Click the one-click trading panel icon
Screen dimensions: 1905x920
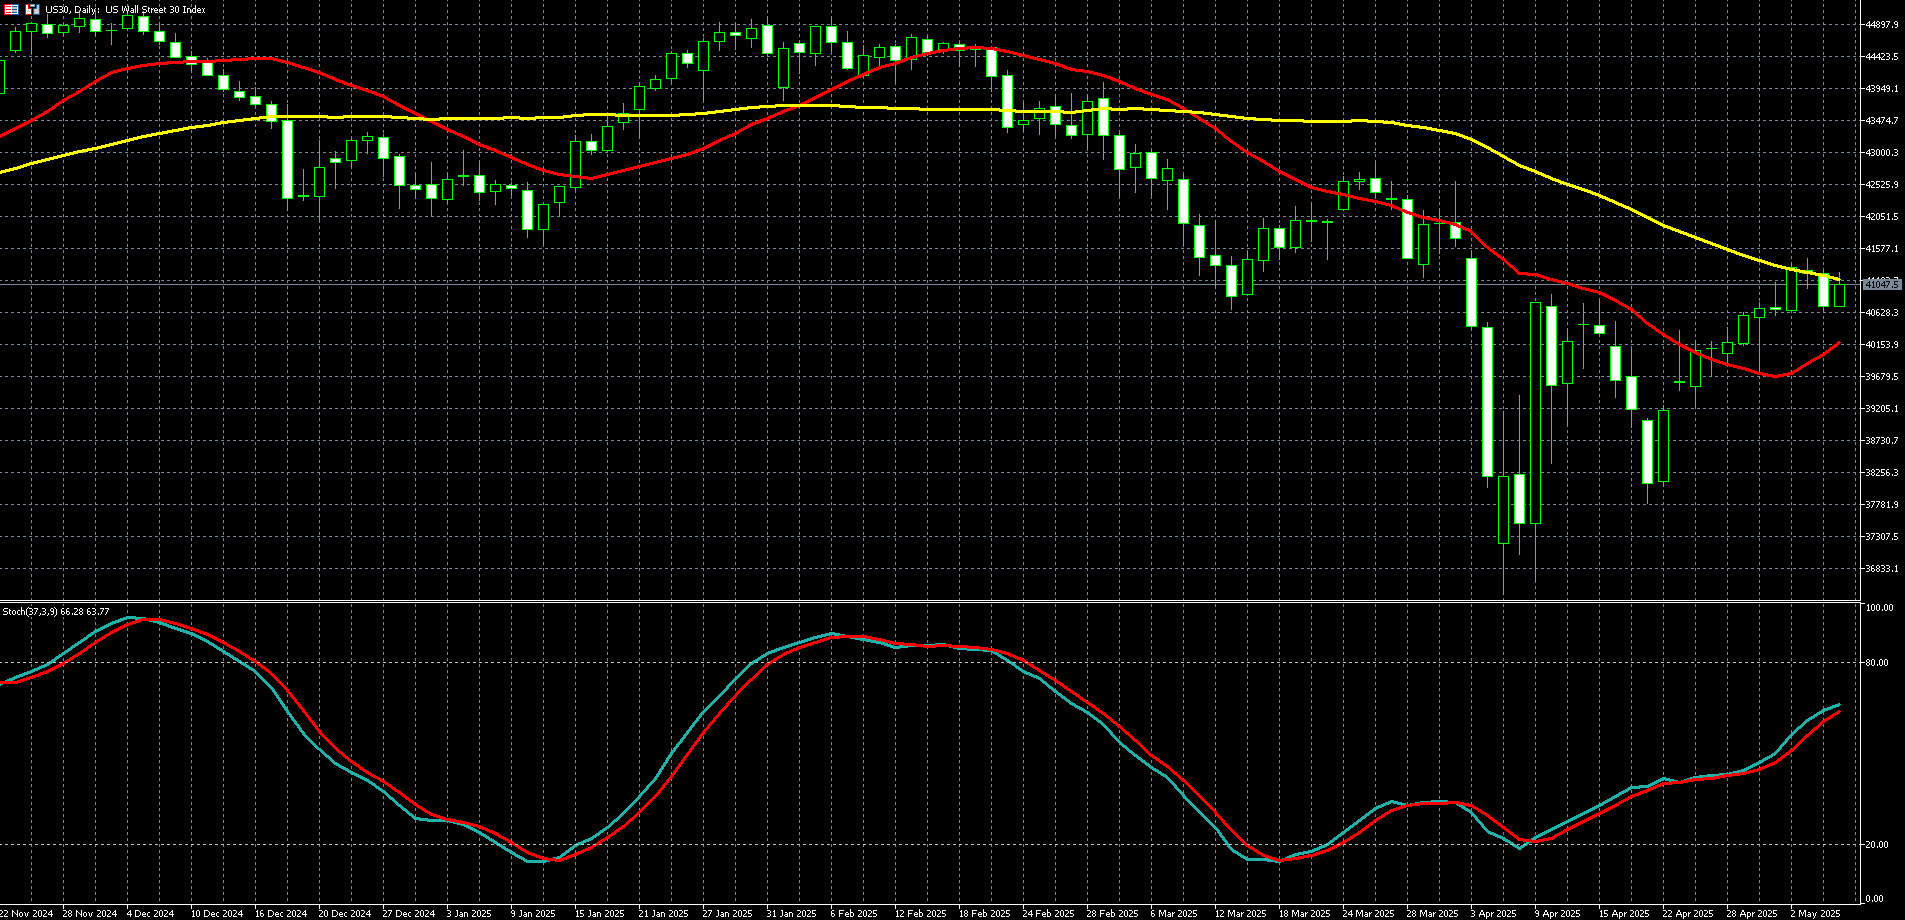[x=32, y=10]
